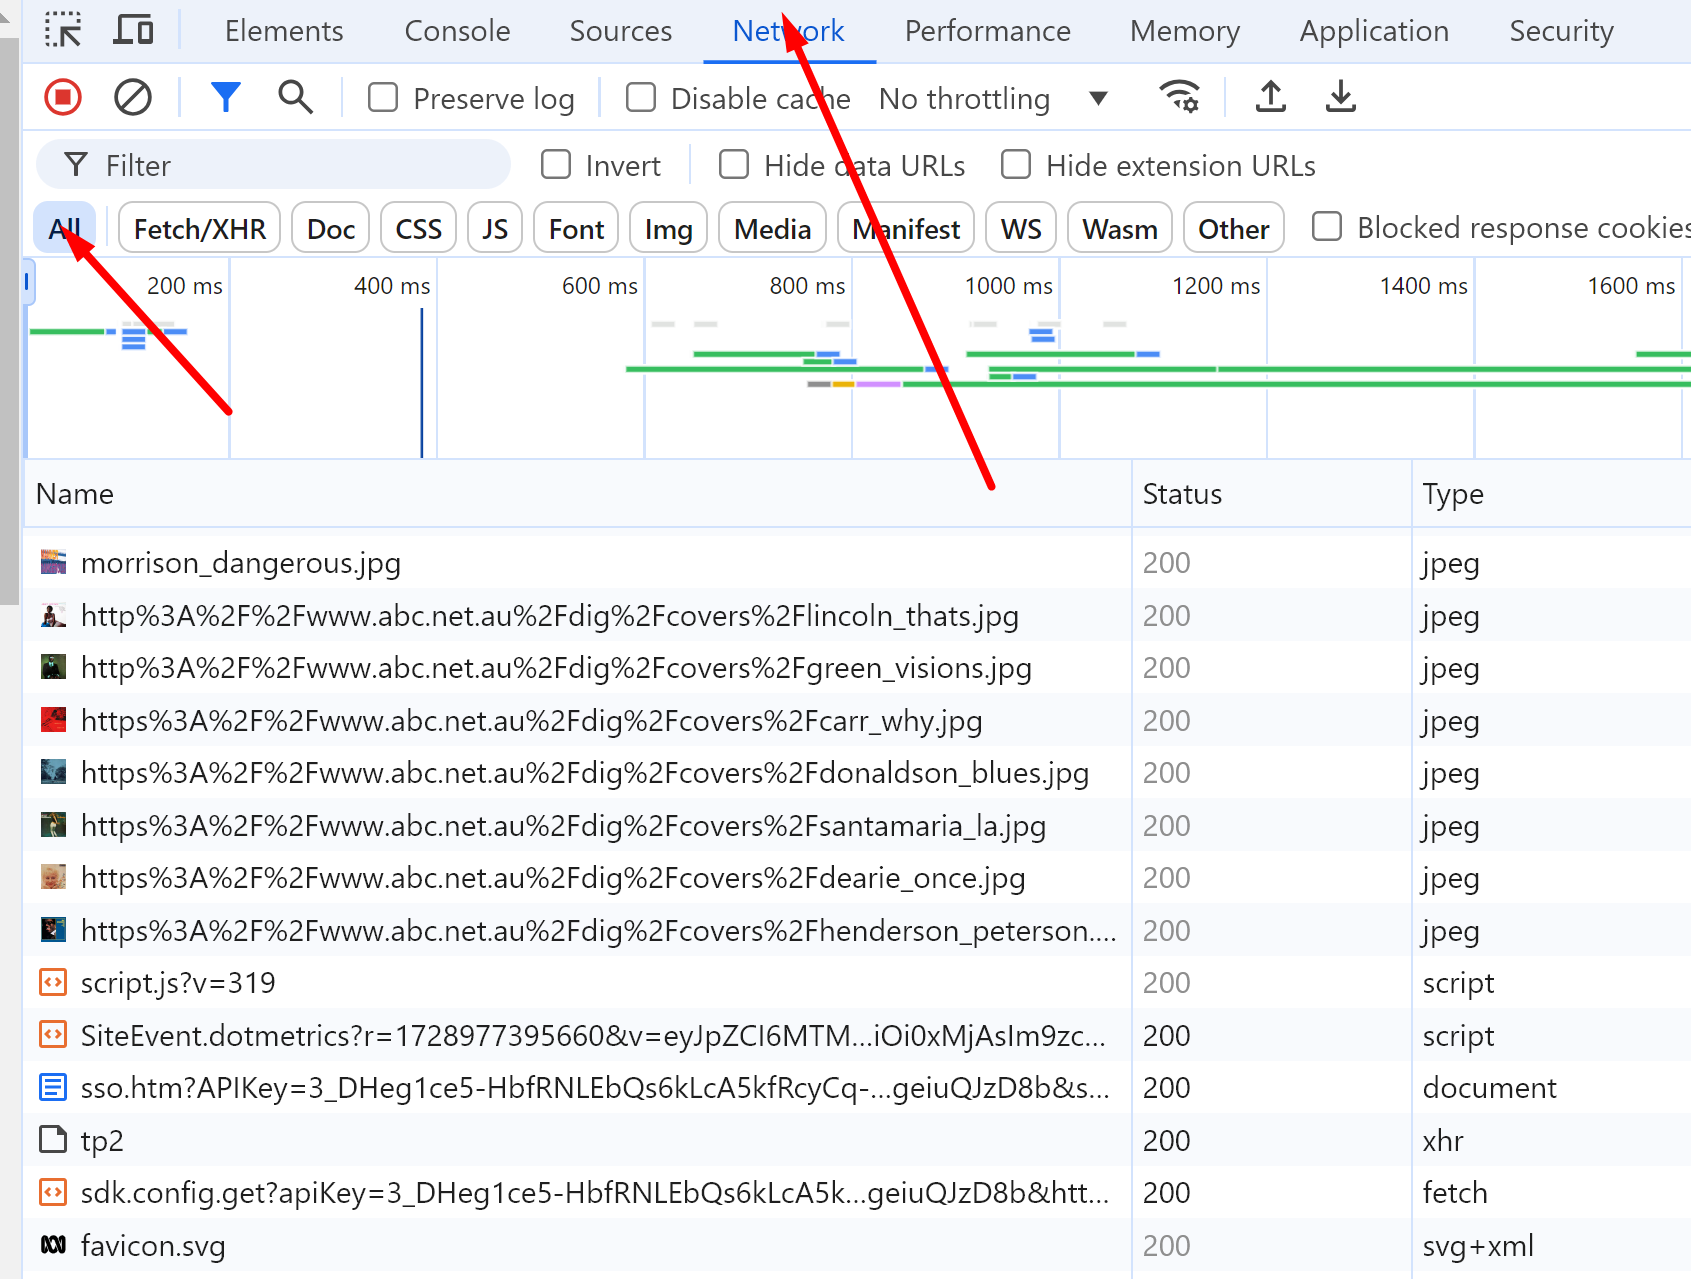Export HAR file with download icon
Image resolution: width=1691 pixels, height=1279 pixels.
click(x=1340, y=97)
